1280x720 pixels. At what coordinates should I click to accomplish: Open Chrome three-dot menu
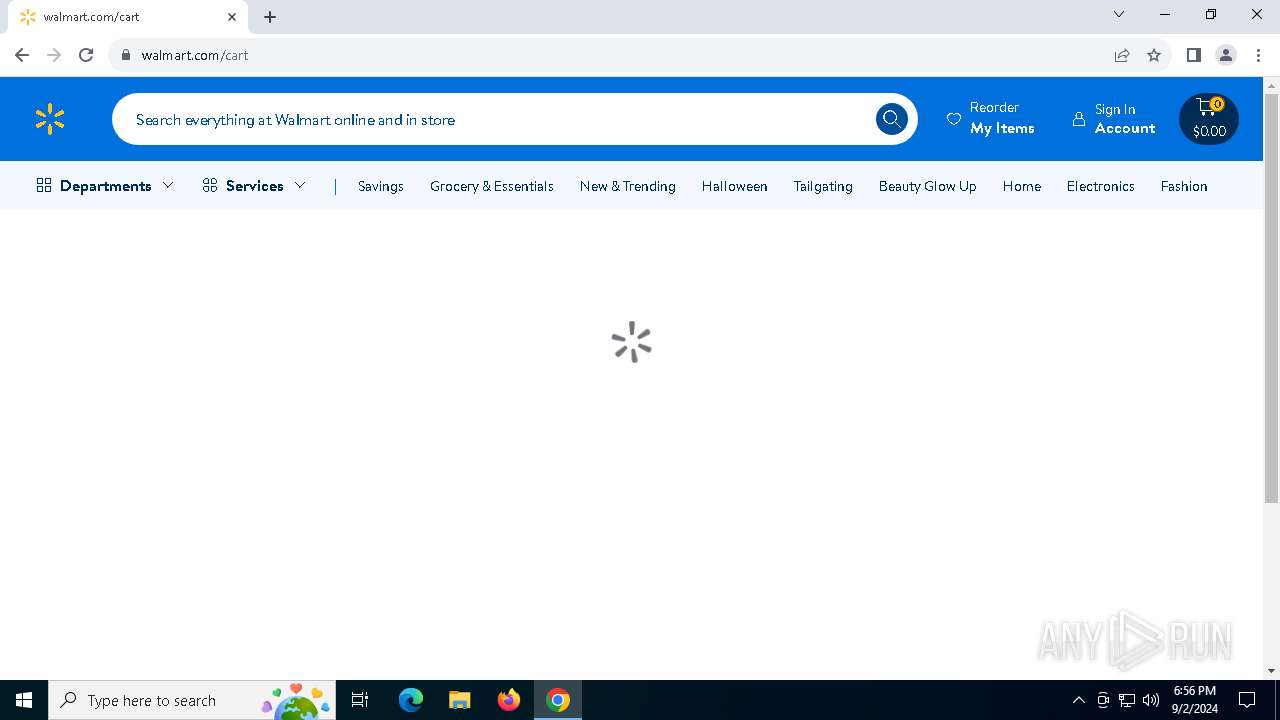pos(1258,55)
